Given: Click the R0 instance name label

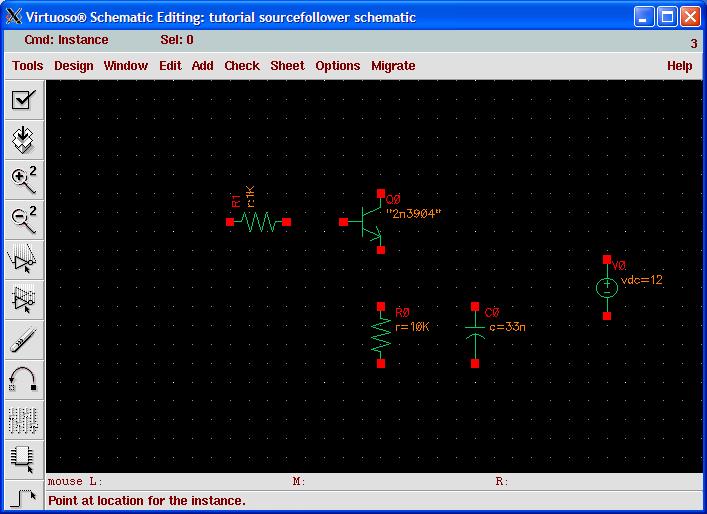Looking at the screenshot, I should (402, 313).
